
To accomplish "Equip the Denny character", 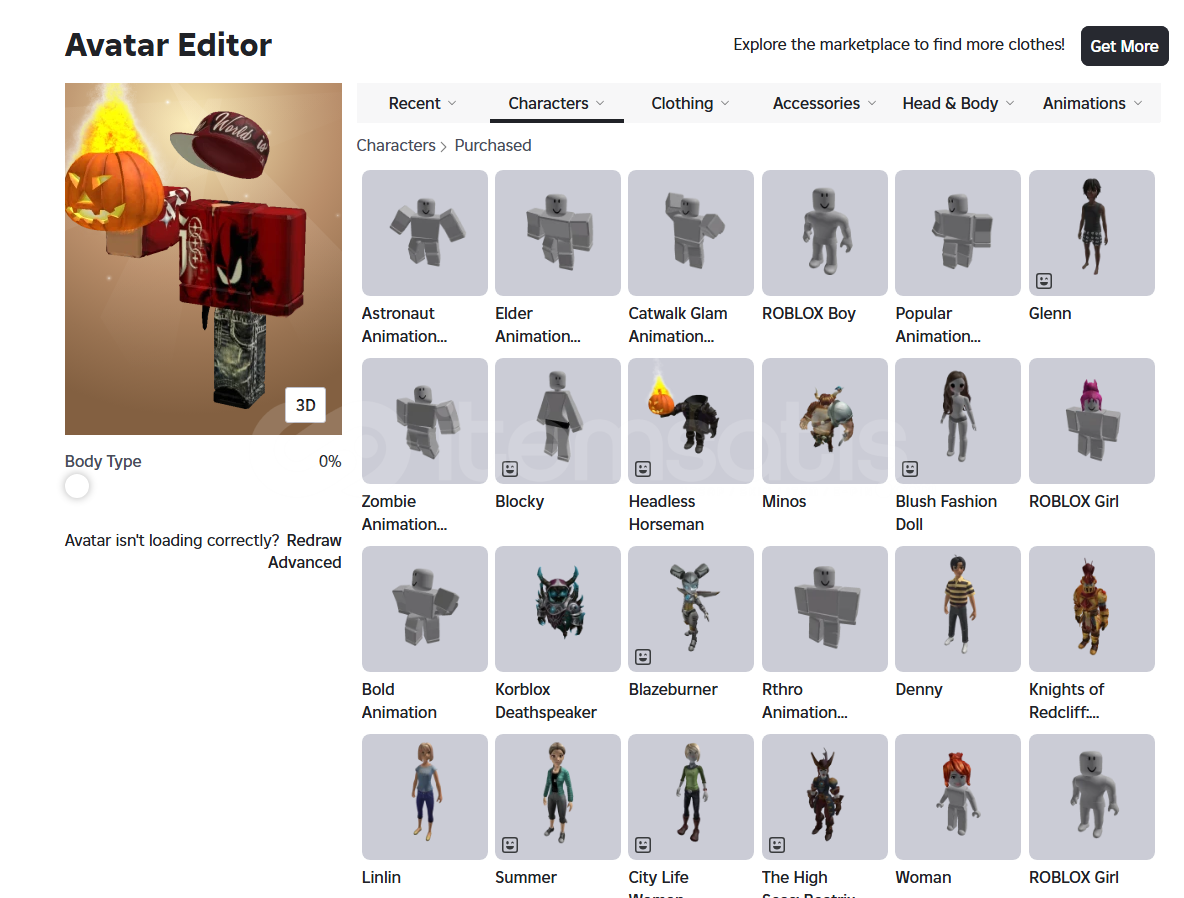I will point(958,609).
